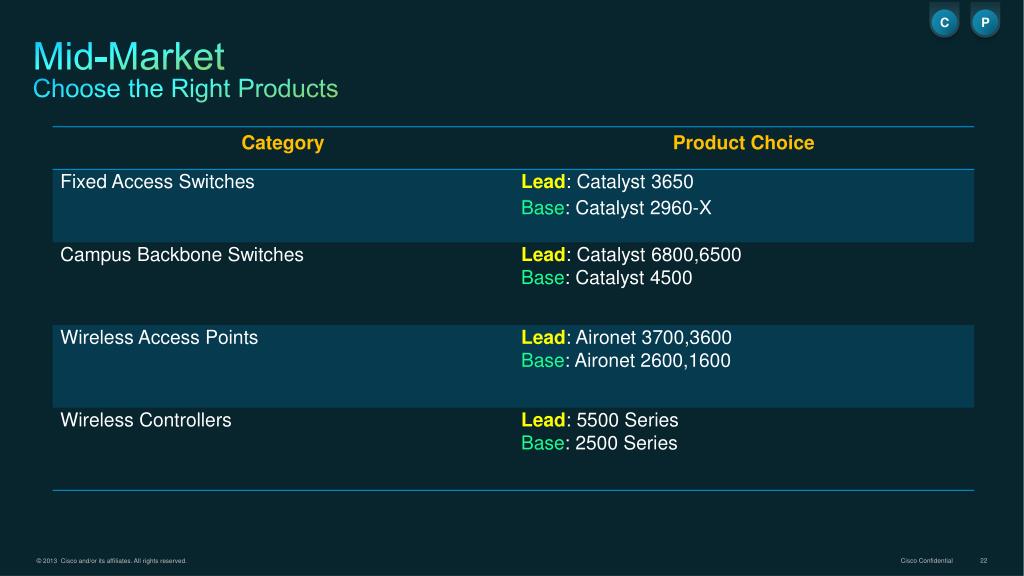Click the Fixed Access Switches row label

(x=157, y=182)
